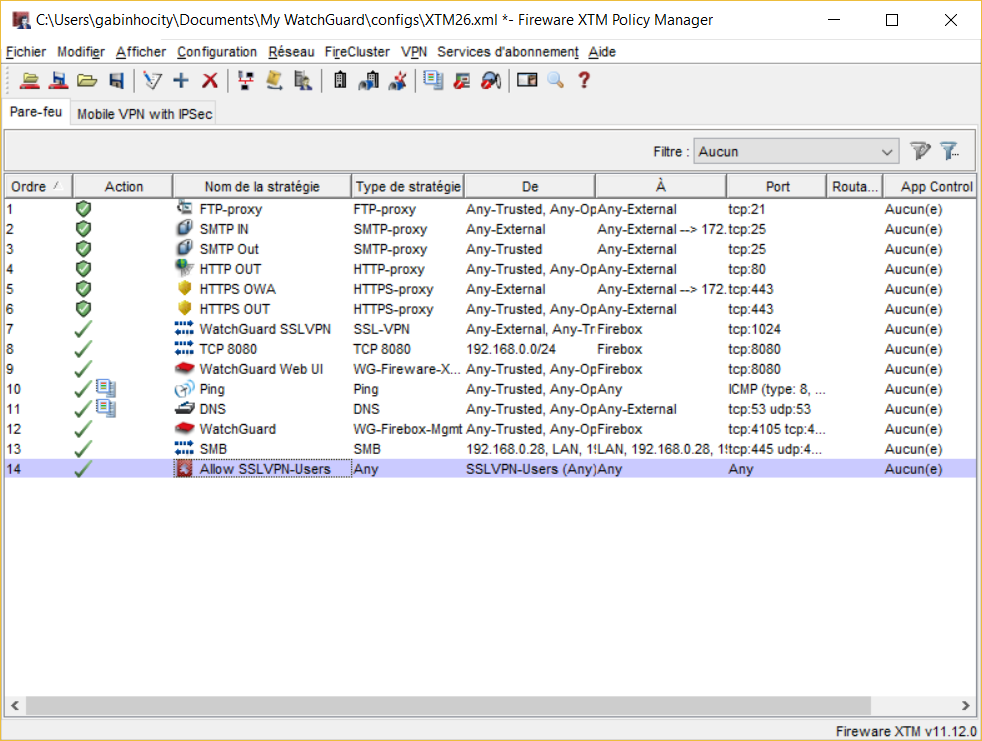
Task: Delete selected policy with red X icon
Action: (x=210, y=80)
